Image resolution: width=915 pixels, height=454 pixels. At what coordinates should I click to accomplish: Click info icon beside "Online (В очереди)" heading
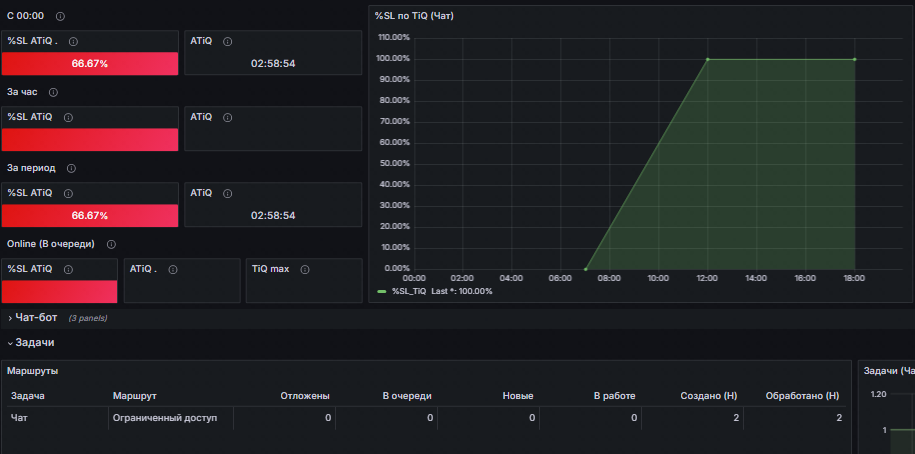[x=111, y=244]
